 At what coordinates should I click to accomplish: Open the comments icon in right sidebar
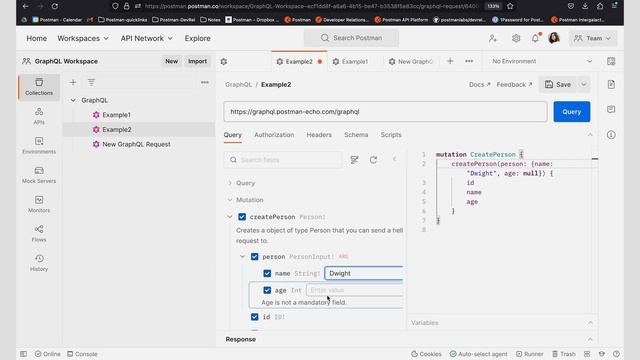coord(611,109)
